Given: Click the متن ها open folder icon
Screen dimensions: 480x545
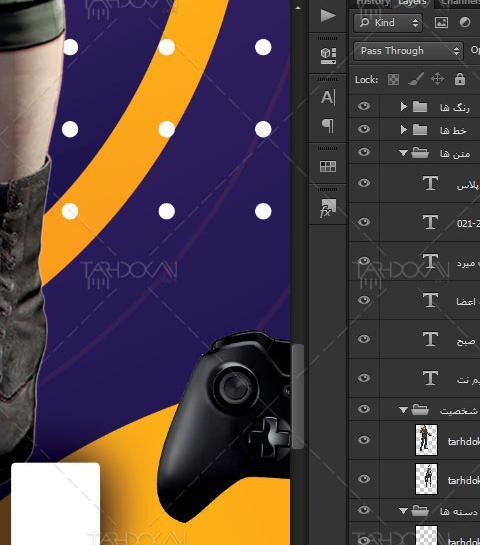Looking at the screenshot, I should [x=420, y=153].
